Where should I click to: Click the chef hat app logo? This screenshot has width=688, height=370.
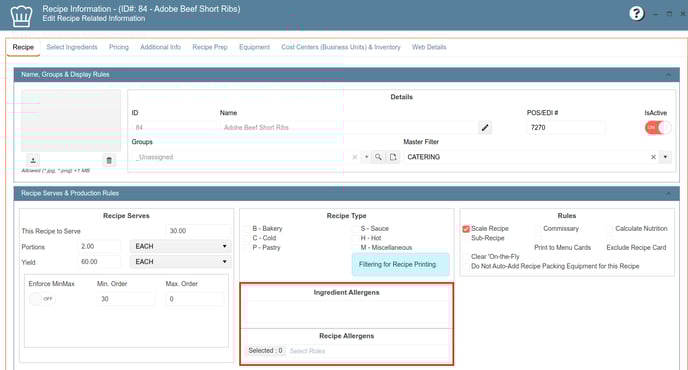tap(21, 15)
